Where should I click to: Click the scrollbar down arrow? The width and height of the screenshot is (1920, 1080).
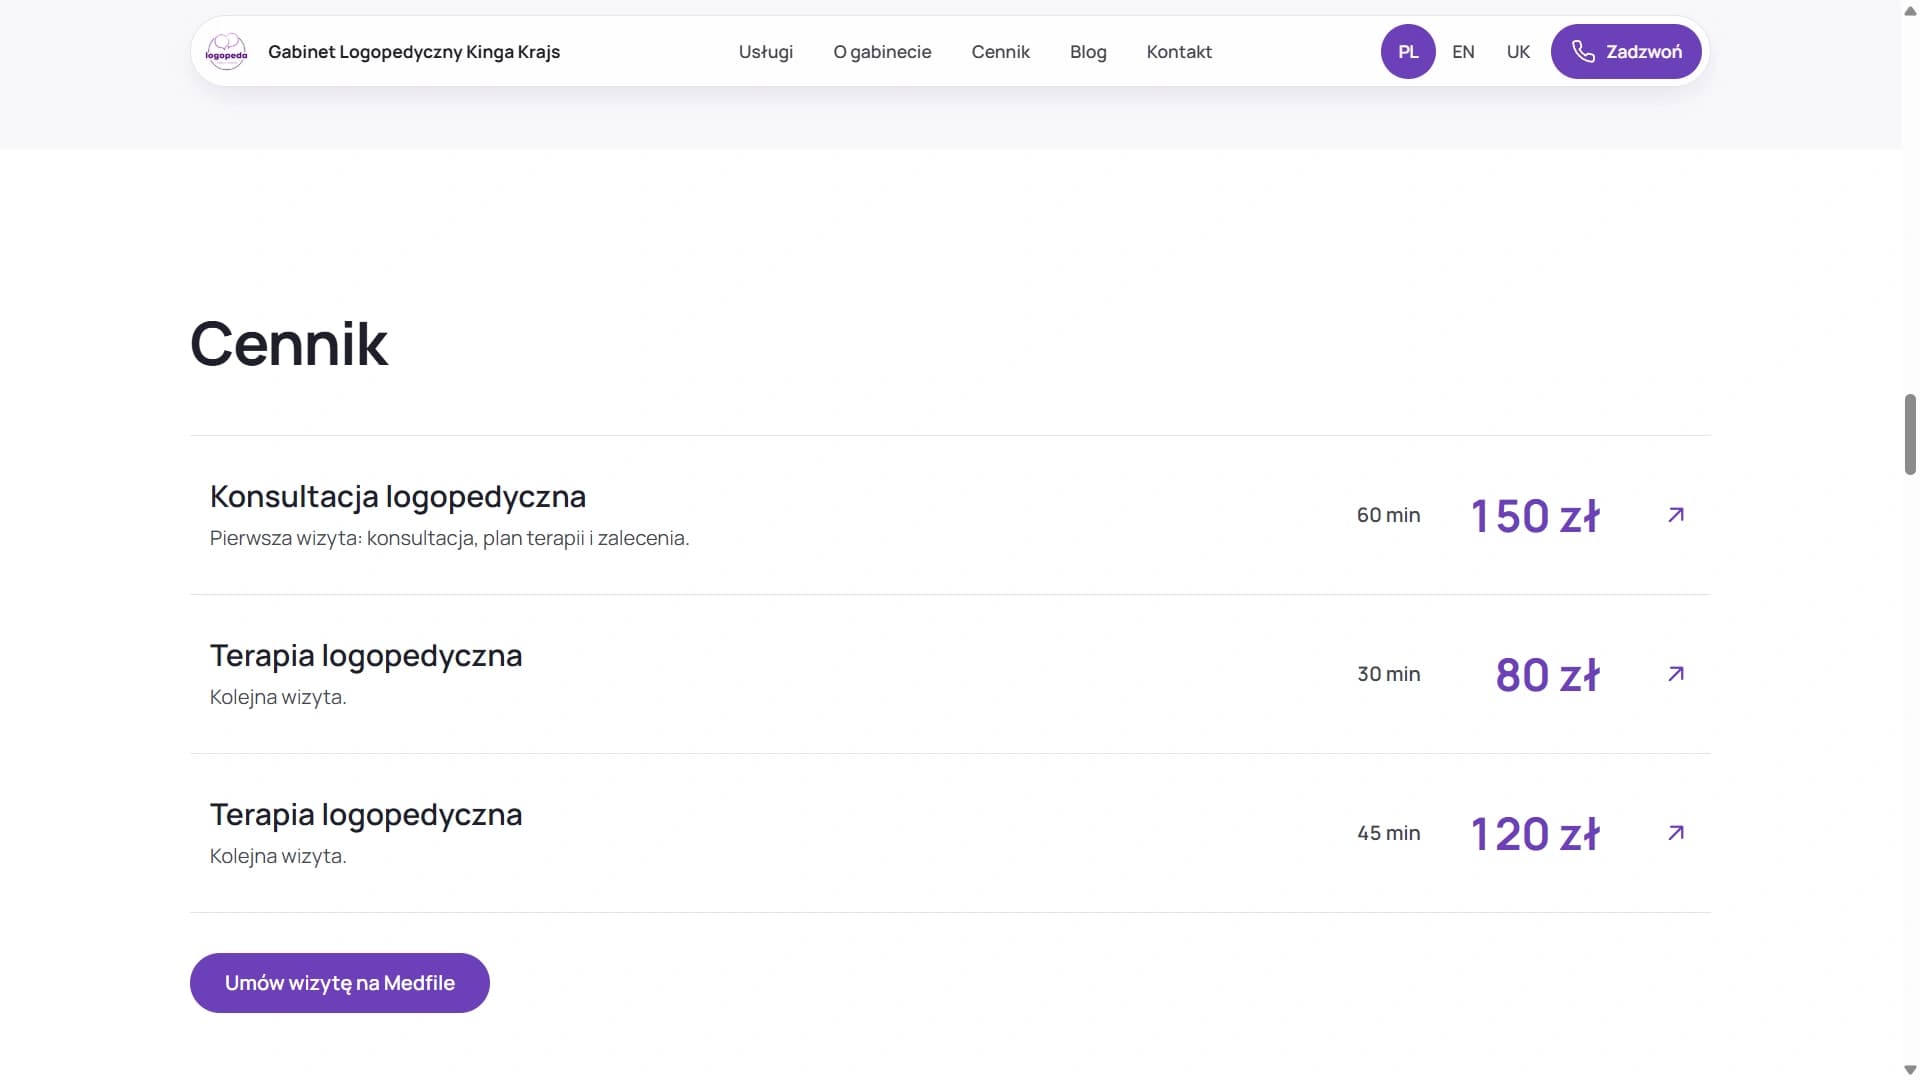click(x=1910, y=1069)
